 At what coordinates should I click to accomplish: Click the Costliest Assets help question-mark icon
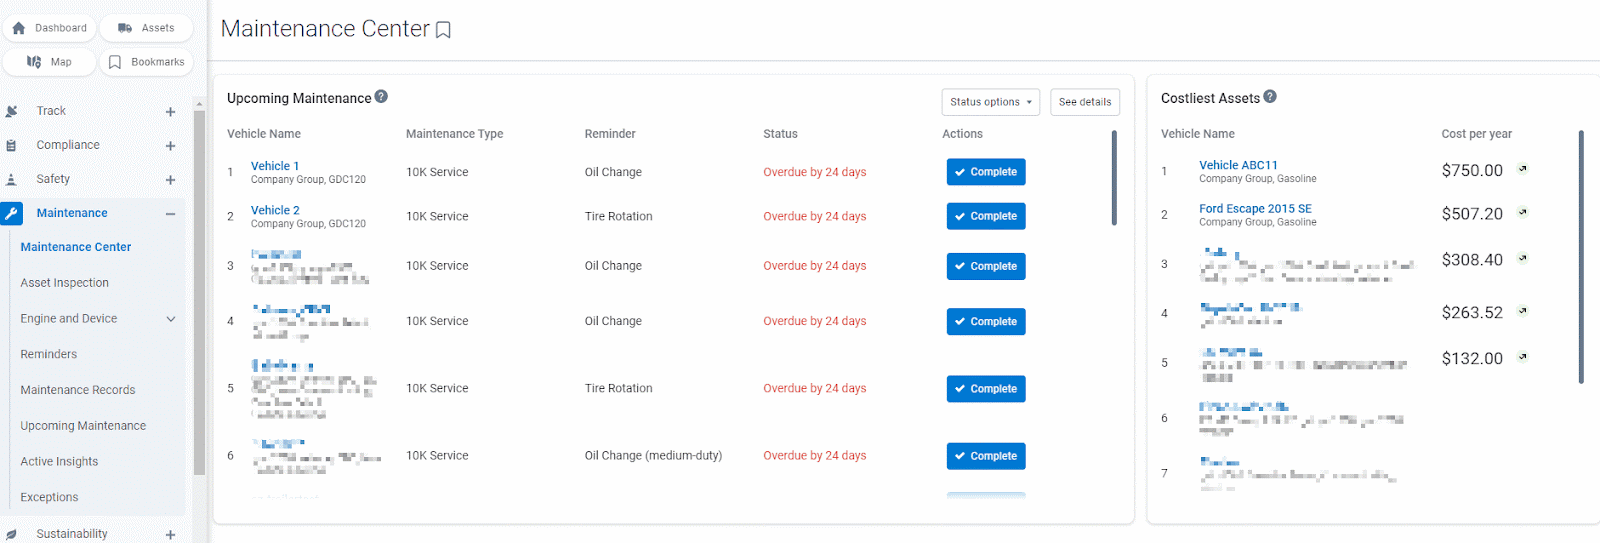point(1270,97)
